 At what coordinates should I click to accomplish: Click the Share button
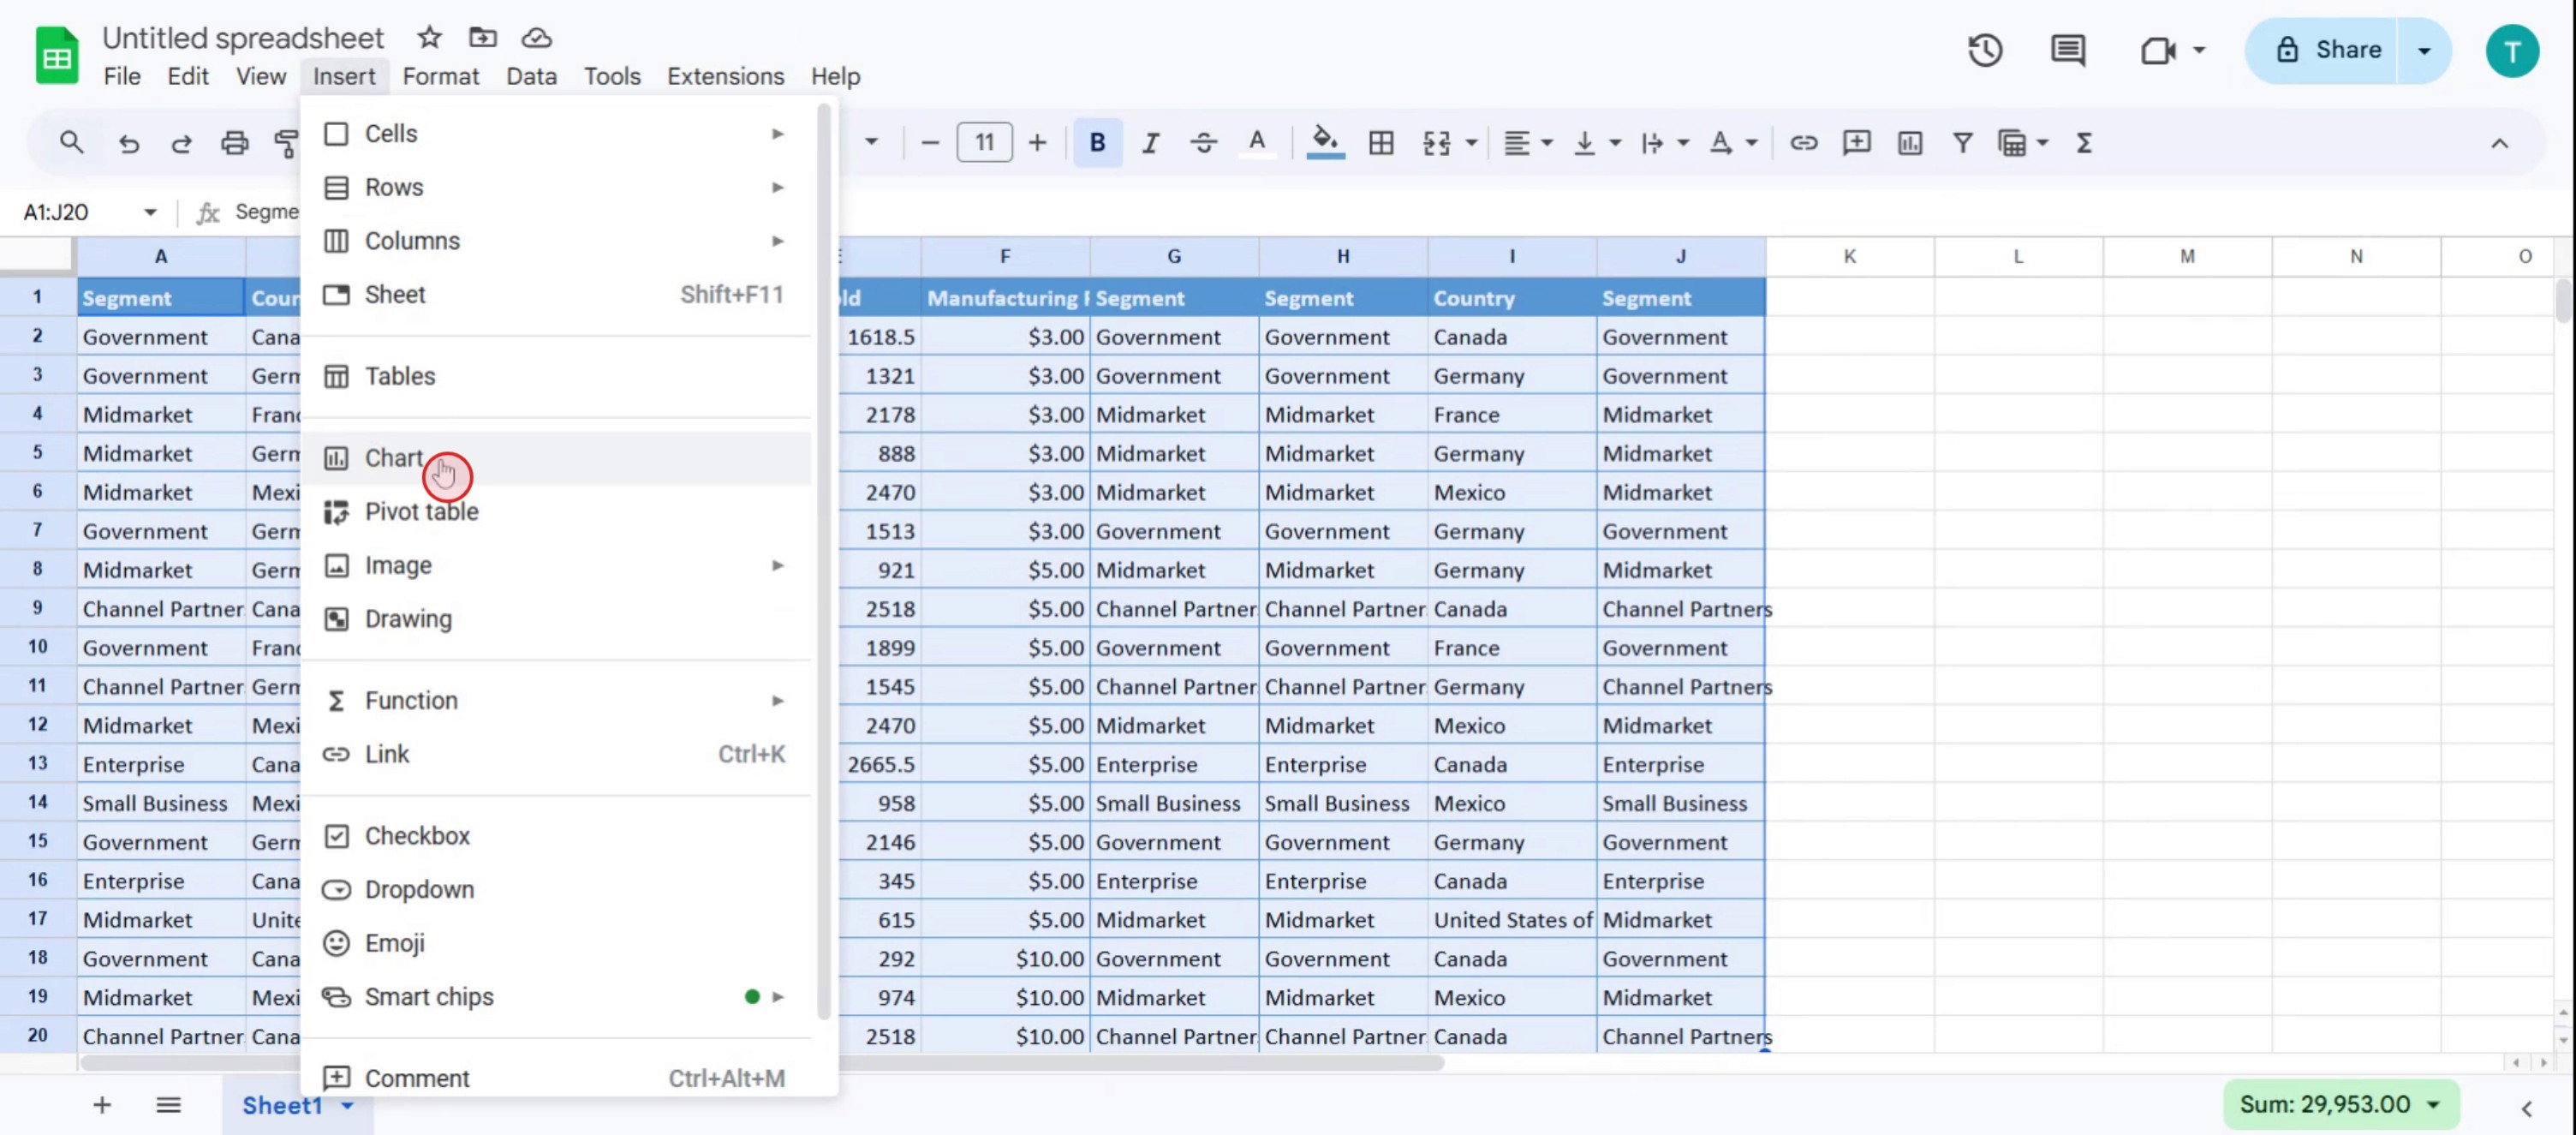pos(2328,50)
